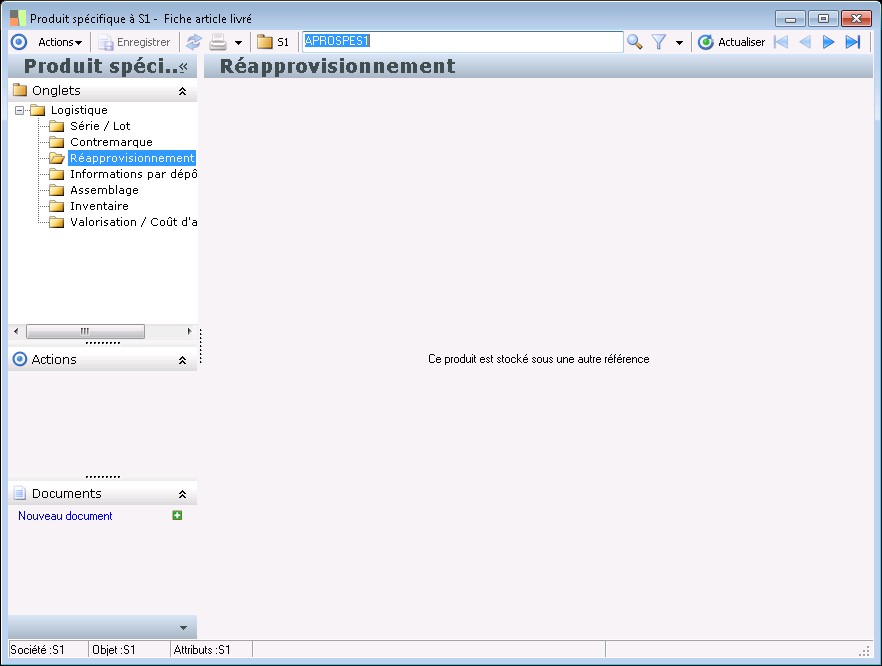Viewport: 882px width, 666px height.
Task: Click the Assemblage folder icon
Action: [x=56, y=190]
